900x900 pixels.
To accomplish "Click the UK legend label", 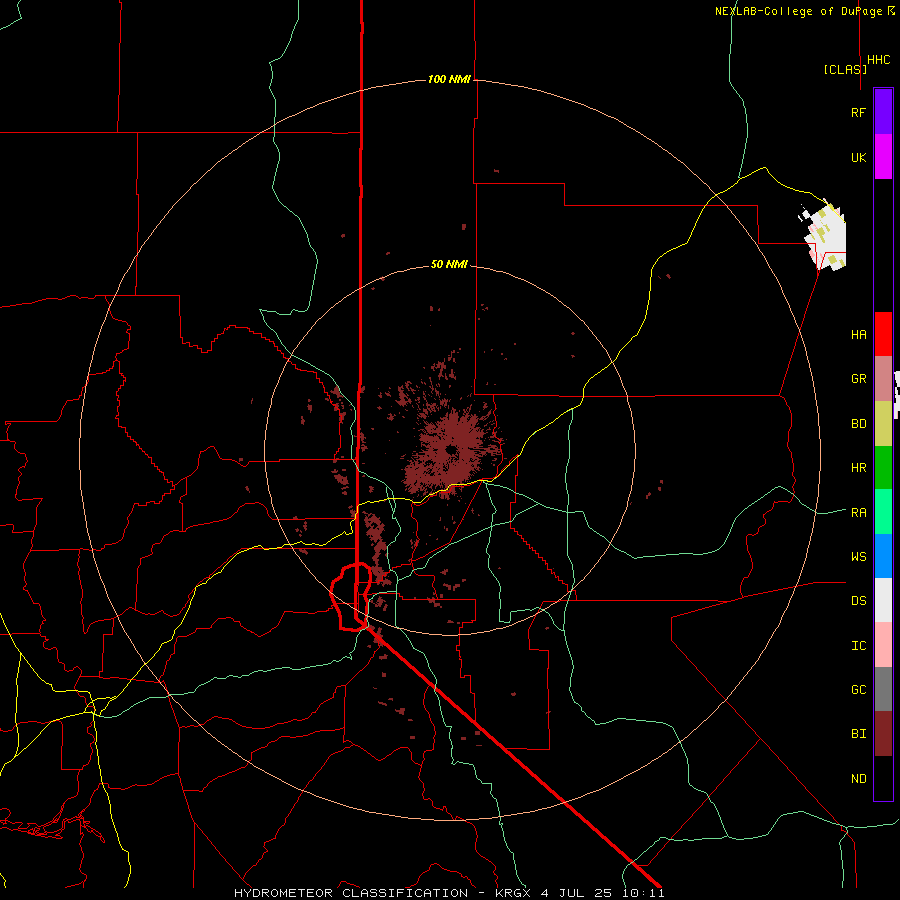I will tap(858, 157).
